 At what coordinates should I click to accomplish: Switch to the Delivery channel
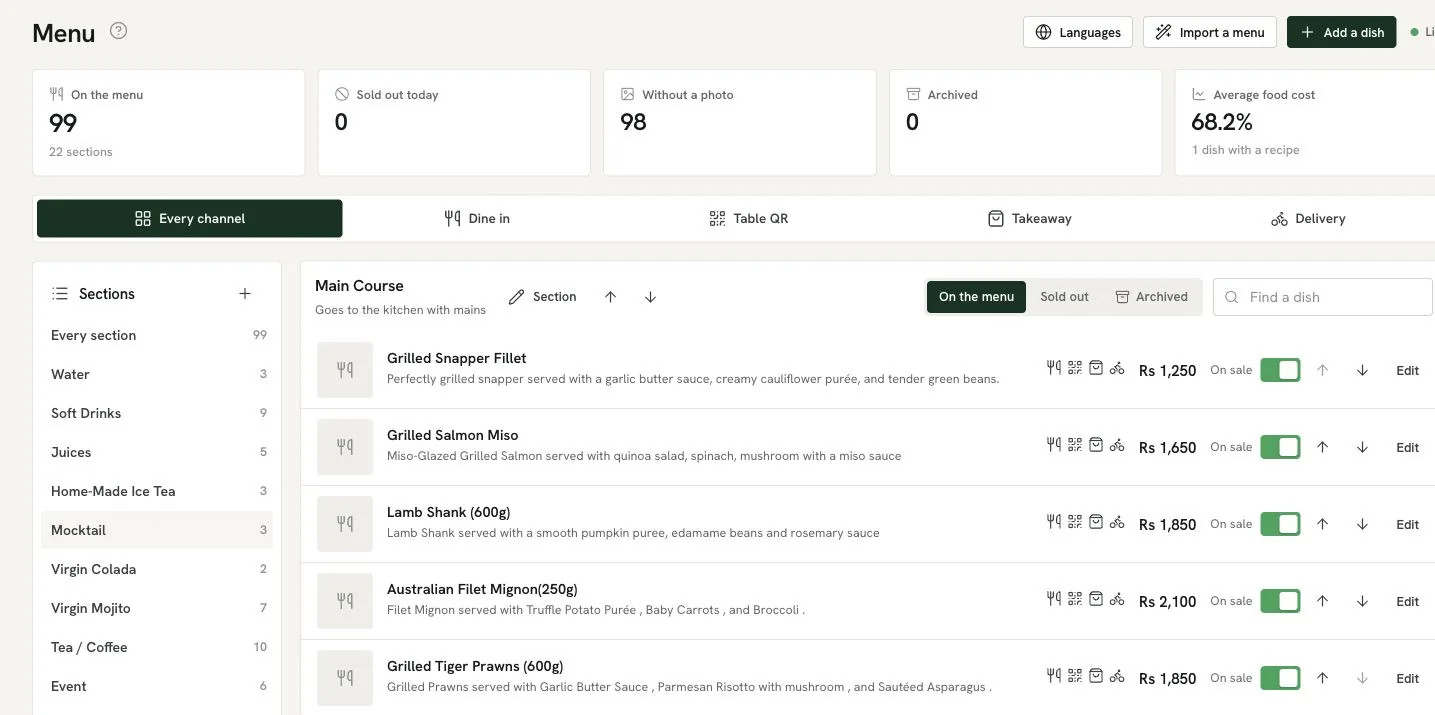click(x=1308, y=219)
